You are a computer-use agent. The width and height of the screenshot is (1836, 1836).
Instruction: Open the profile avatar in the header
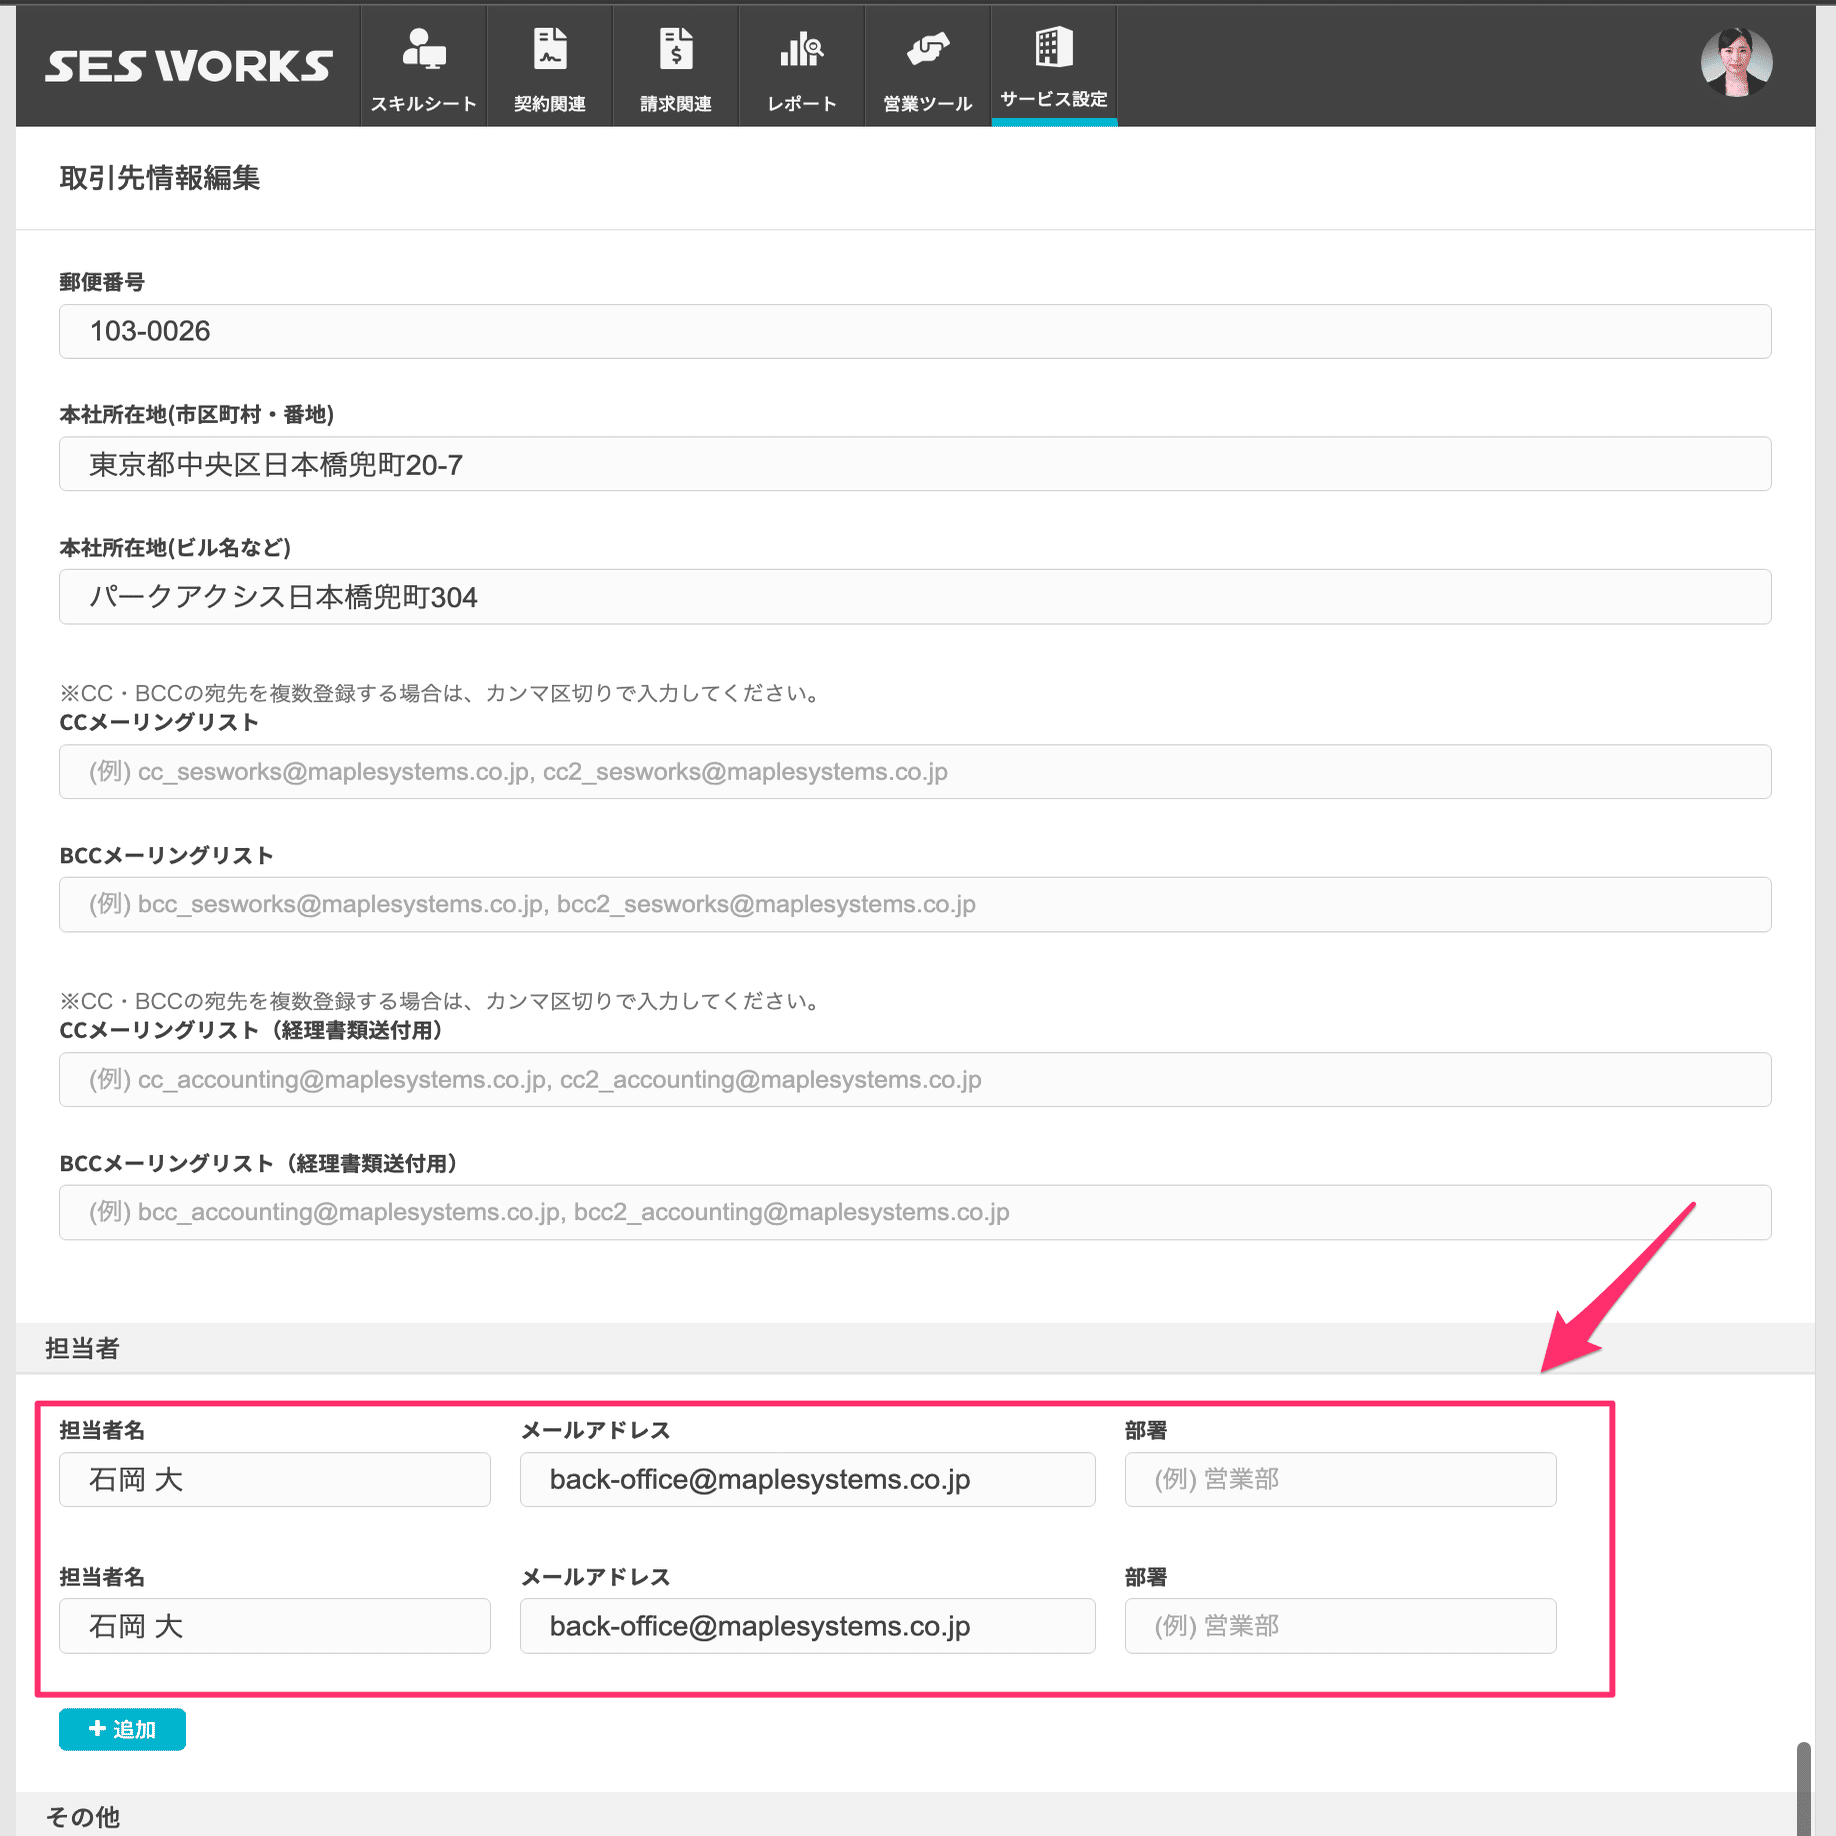(x=1737, y=62)
